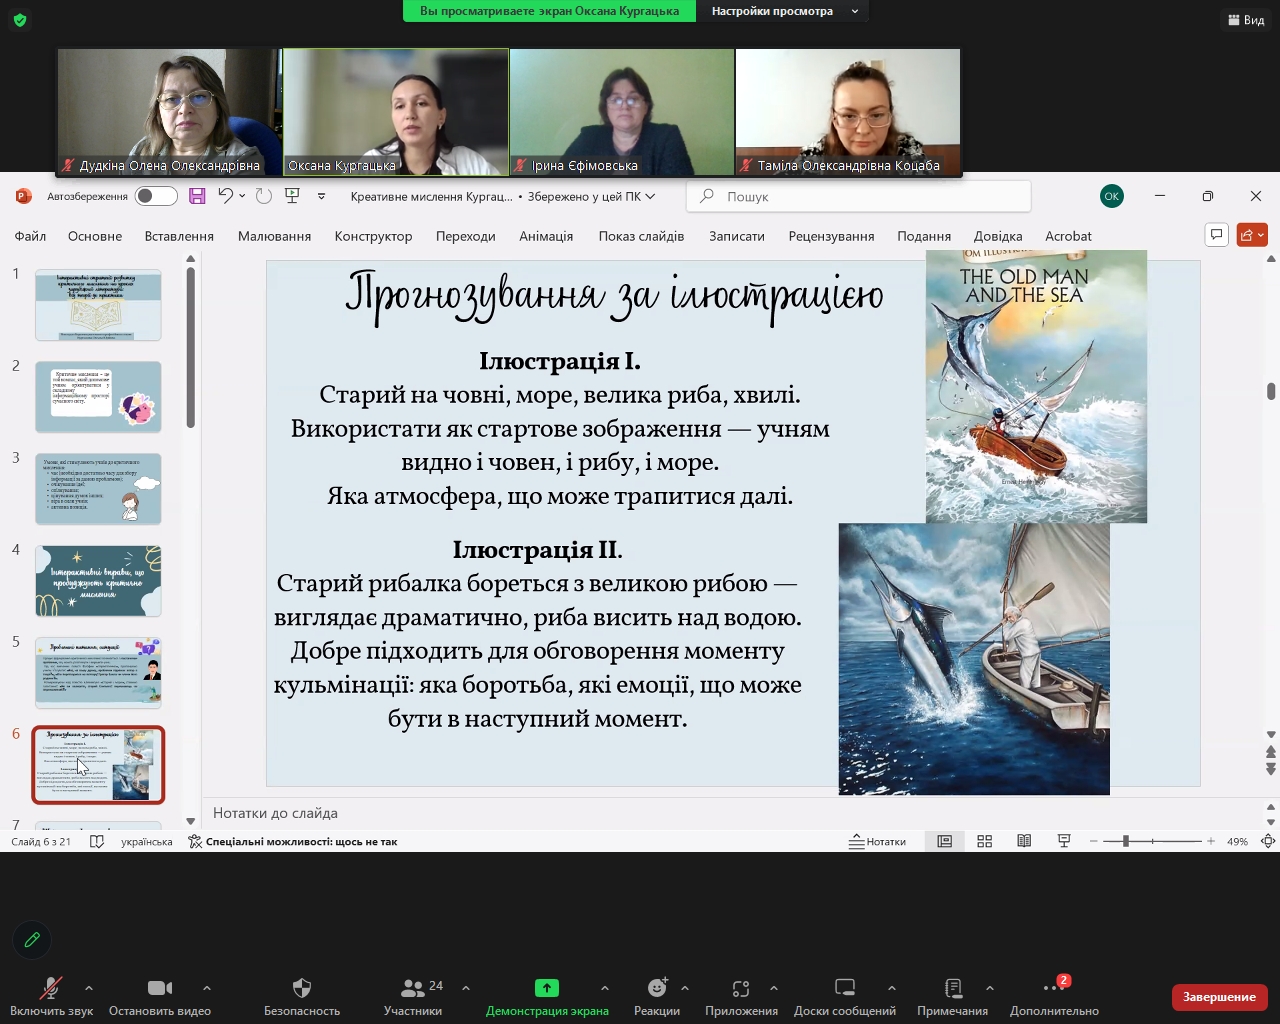Viewport: 1280px width, 1024px height.
Task: Click Zoom annotation pencil icon
Action: (x=32, y=939)
